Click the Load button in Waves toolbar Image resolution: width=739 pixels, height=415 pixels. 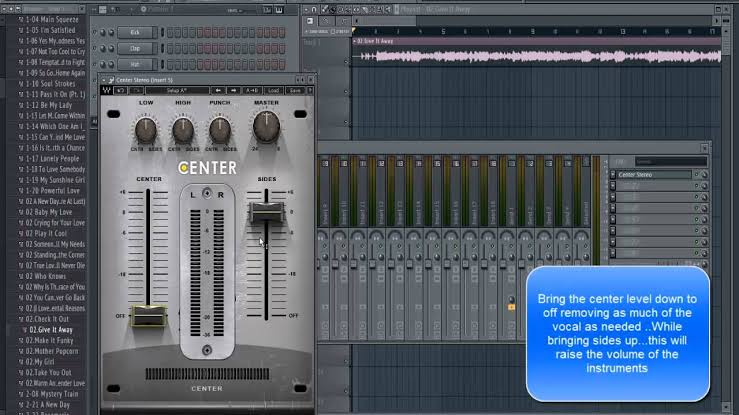[x=273, y=90]
